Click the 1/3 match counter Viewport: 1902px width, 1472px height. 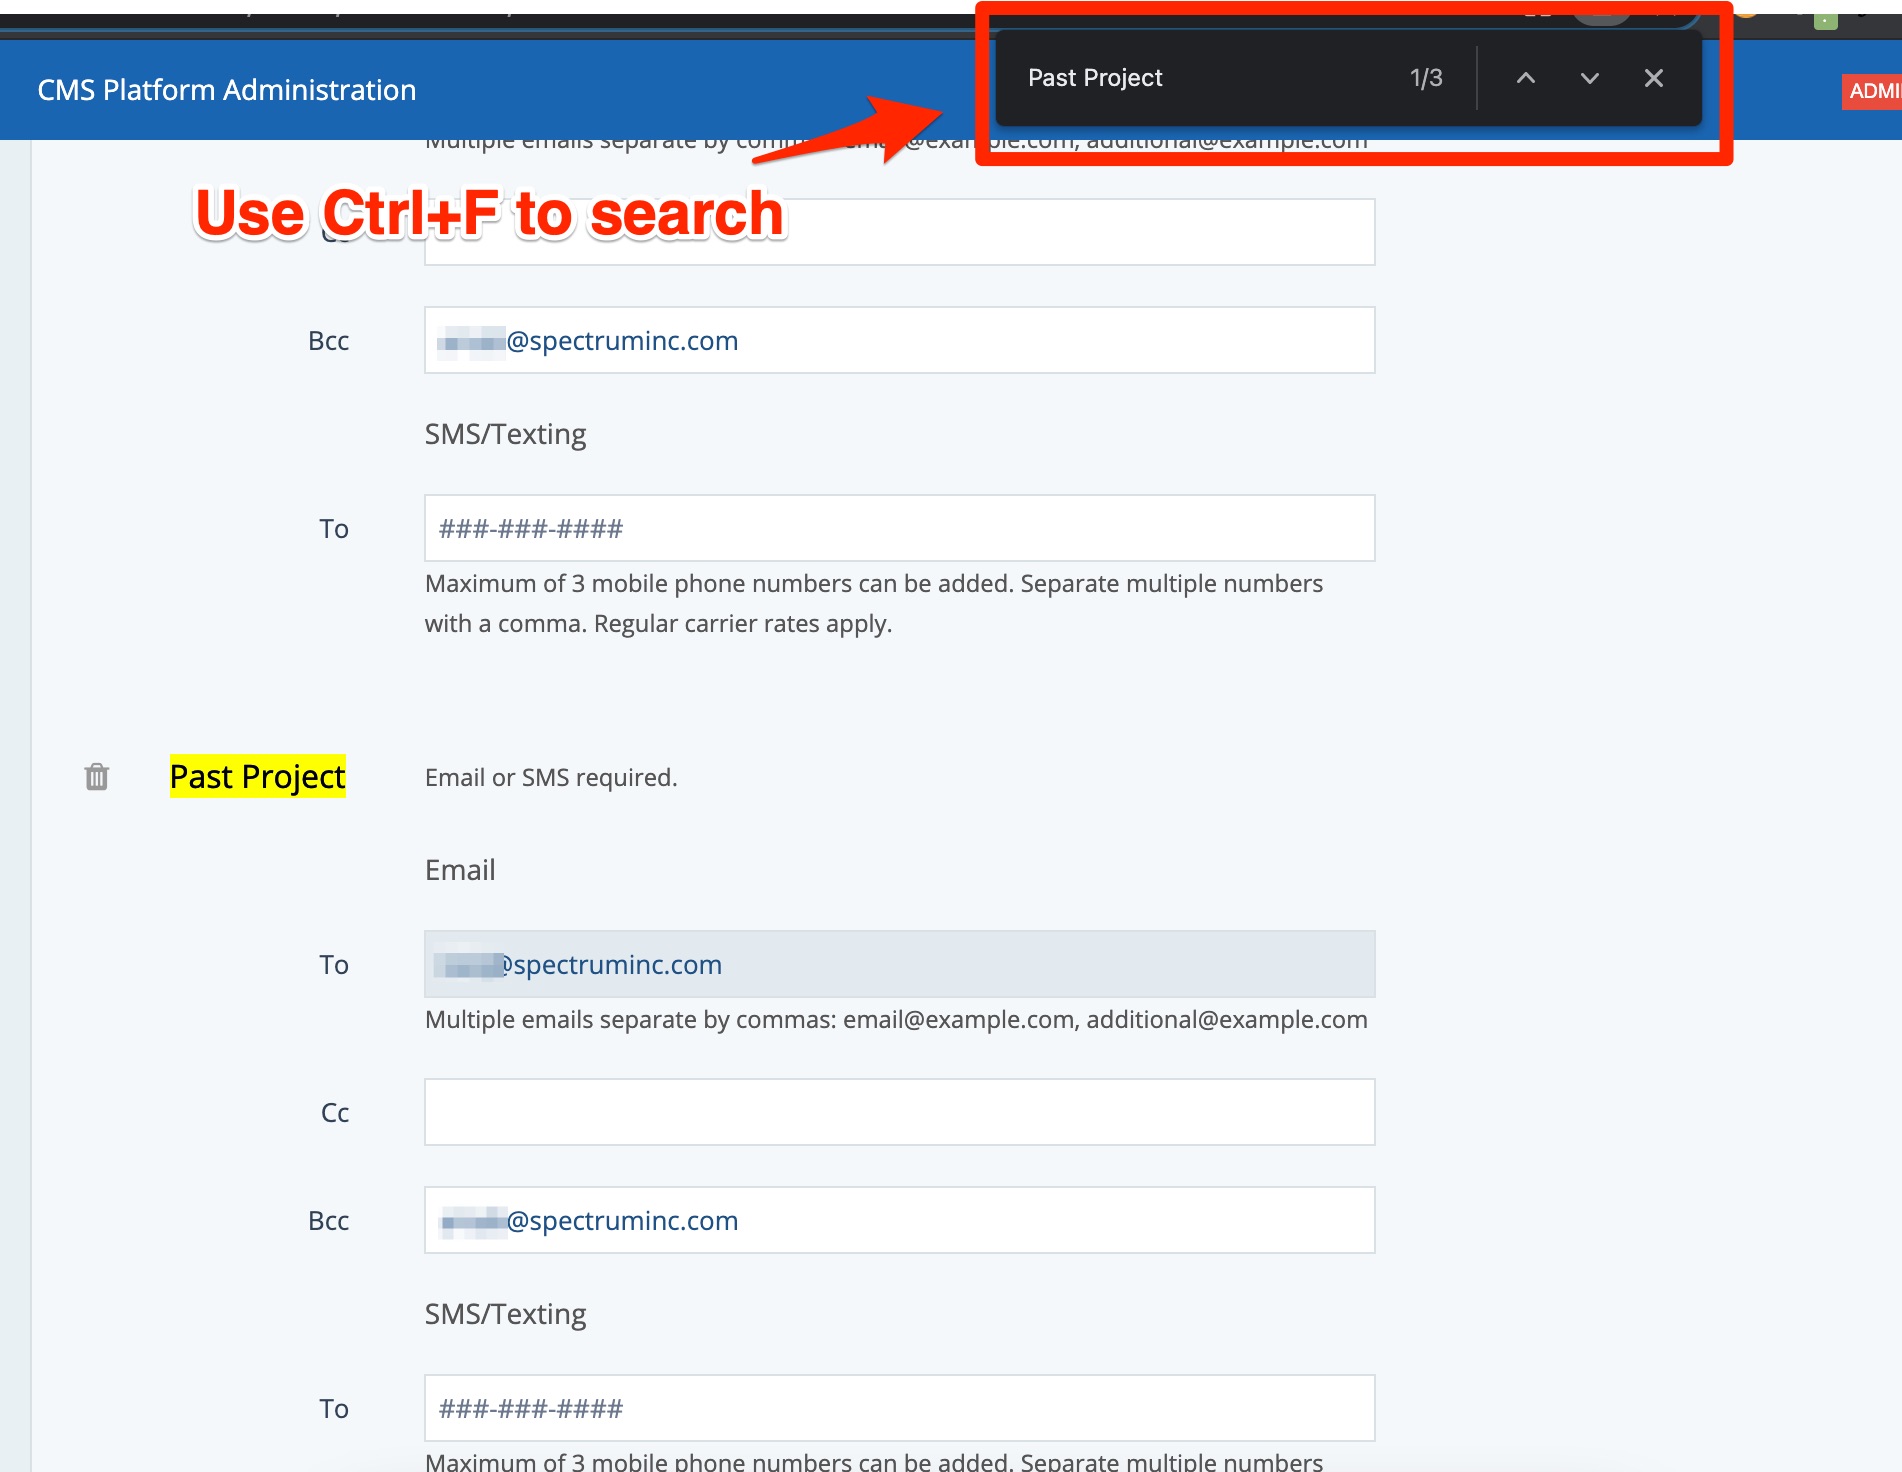1425,78
